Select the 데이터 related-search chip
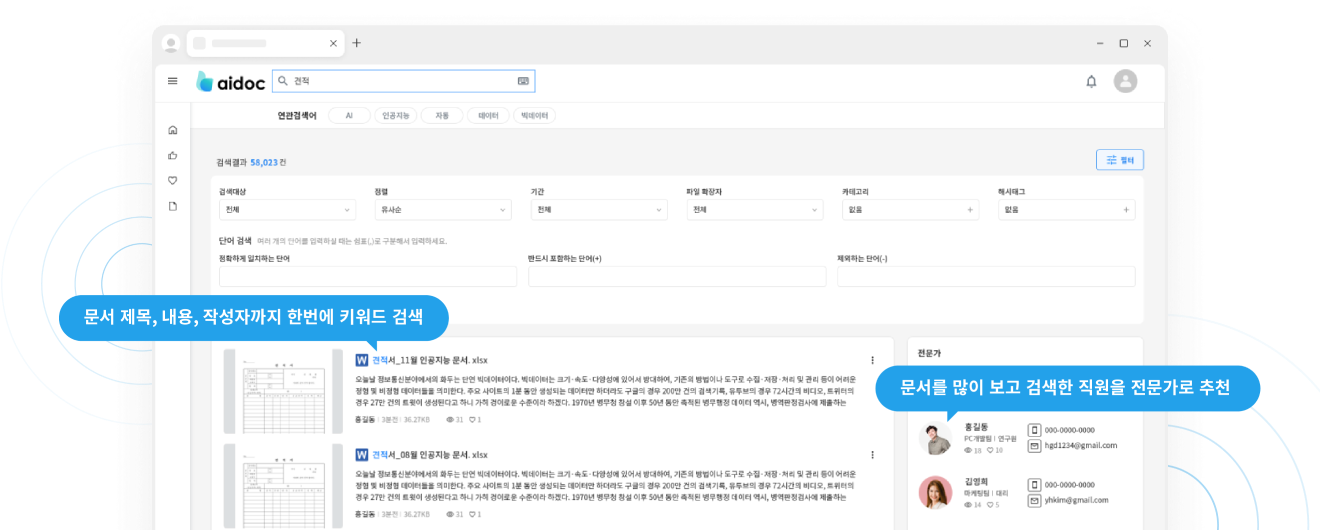Image resolution: width=1320 pixels, height=530 pixels. tap(488, 116)
